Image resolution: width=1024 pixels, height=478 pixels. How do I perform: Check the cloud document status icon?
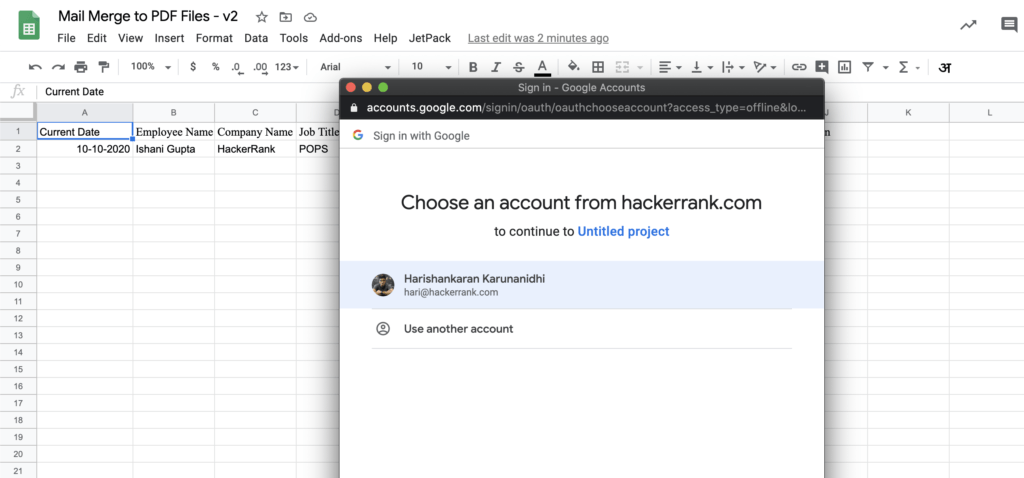(x=310, y=17)
